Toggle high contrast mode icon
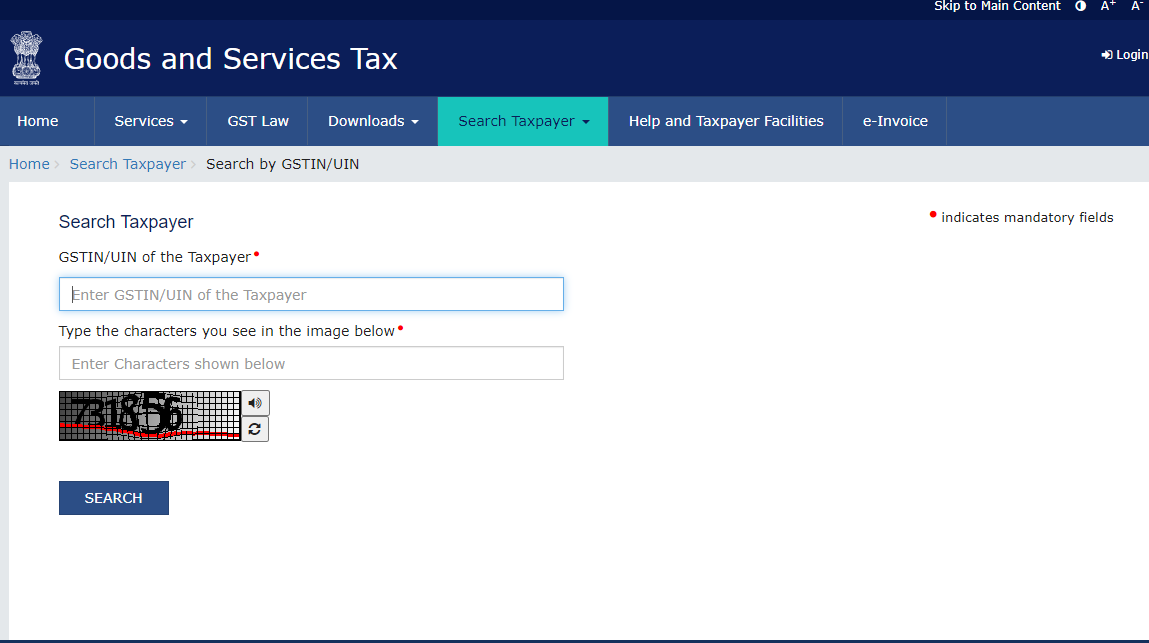Screen dimensions: 1149x643 pyautogui.click(x=1080, y=6)
